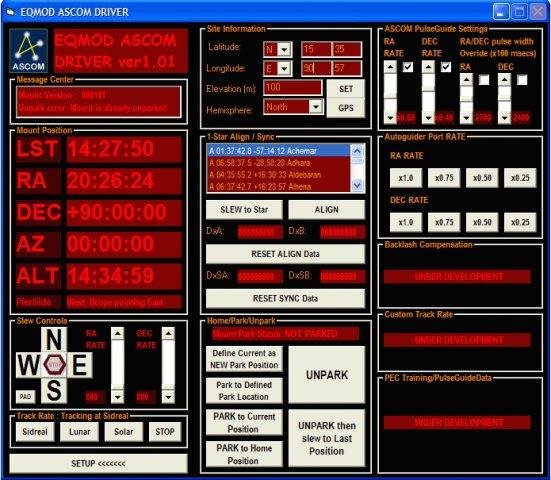Collapse panels with SETUP <<<<<<< button
The image size is (551, 480).
[98, 463]
